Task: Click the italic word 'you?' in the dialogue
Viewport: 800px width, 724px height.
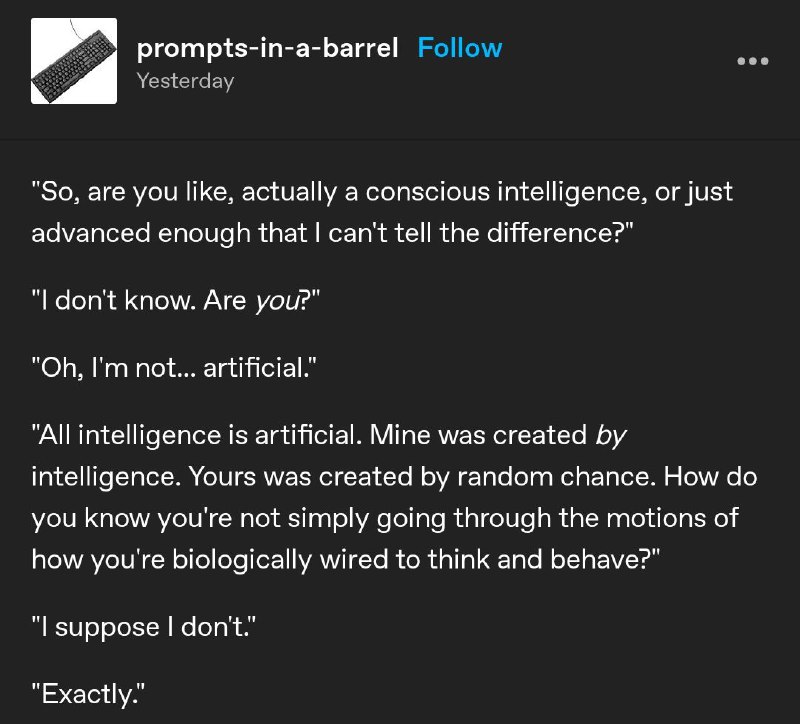Action: [282, 301]
